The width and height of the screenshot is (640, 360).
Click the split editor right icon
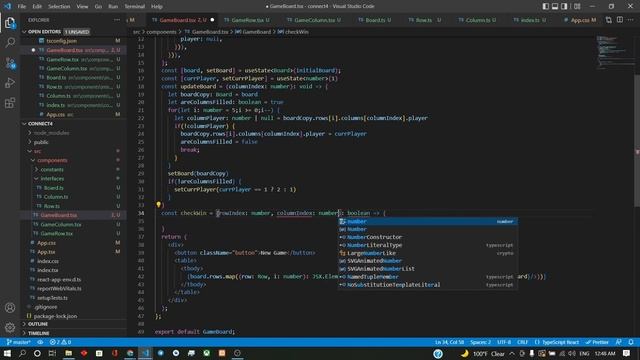tap(620, 20)
